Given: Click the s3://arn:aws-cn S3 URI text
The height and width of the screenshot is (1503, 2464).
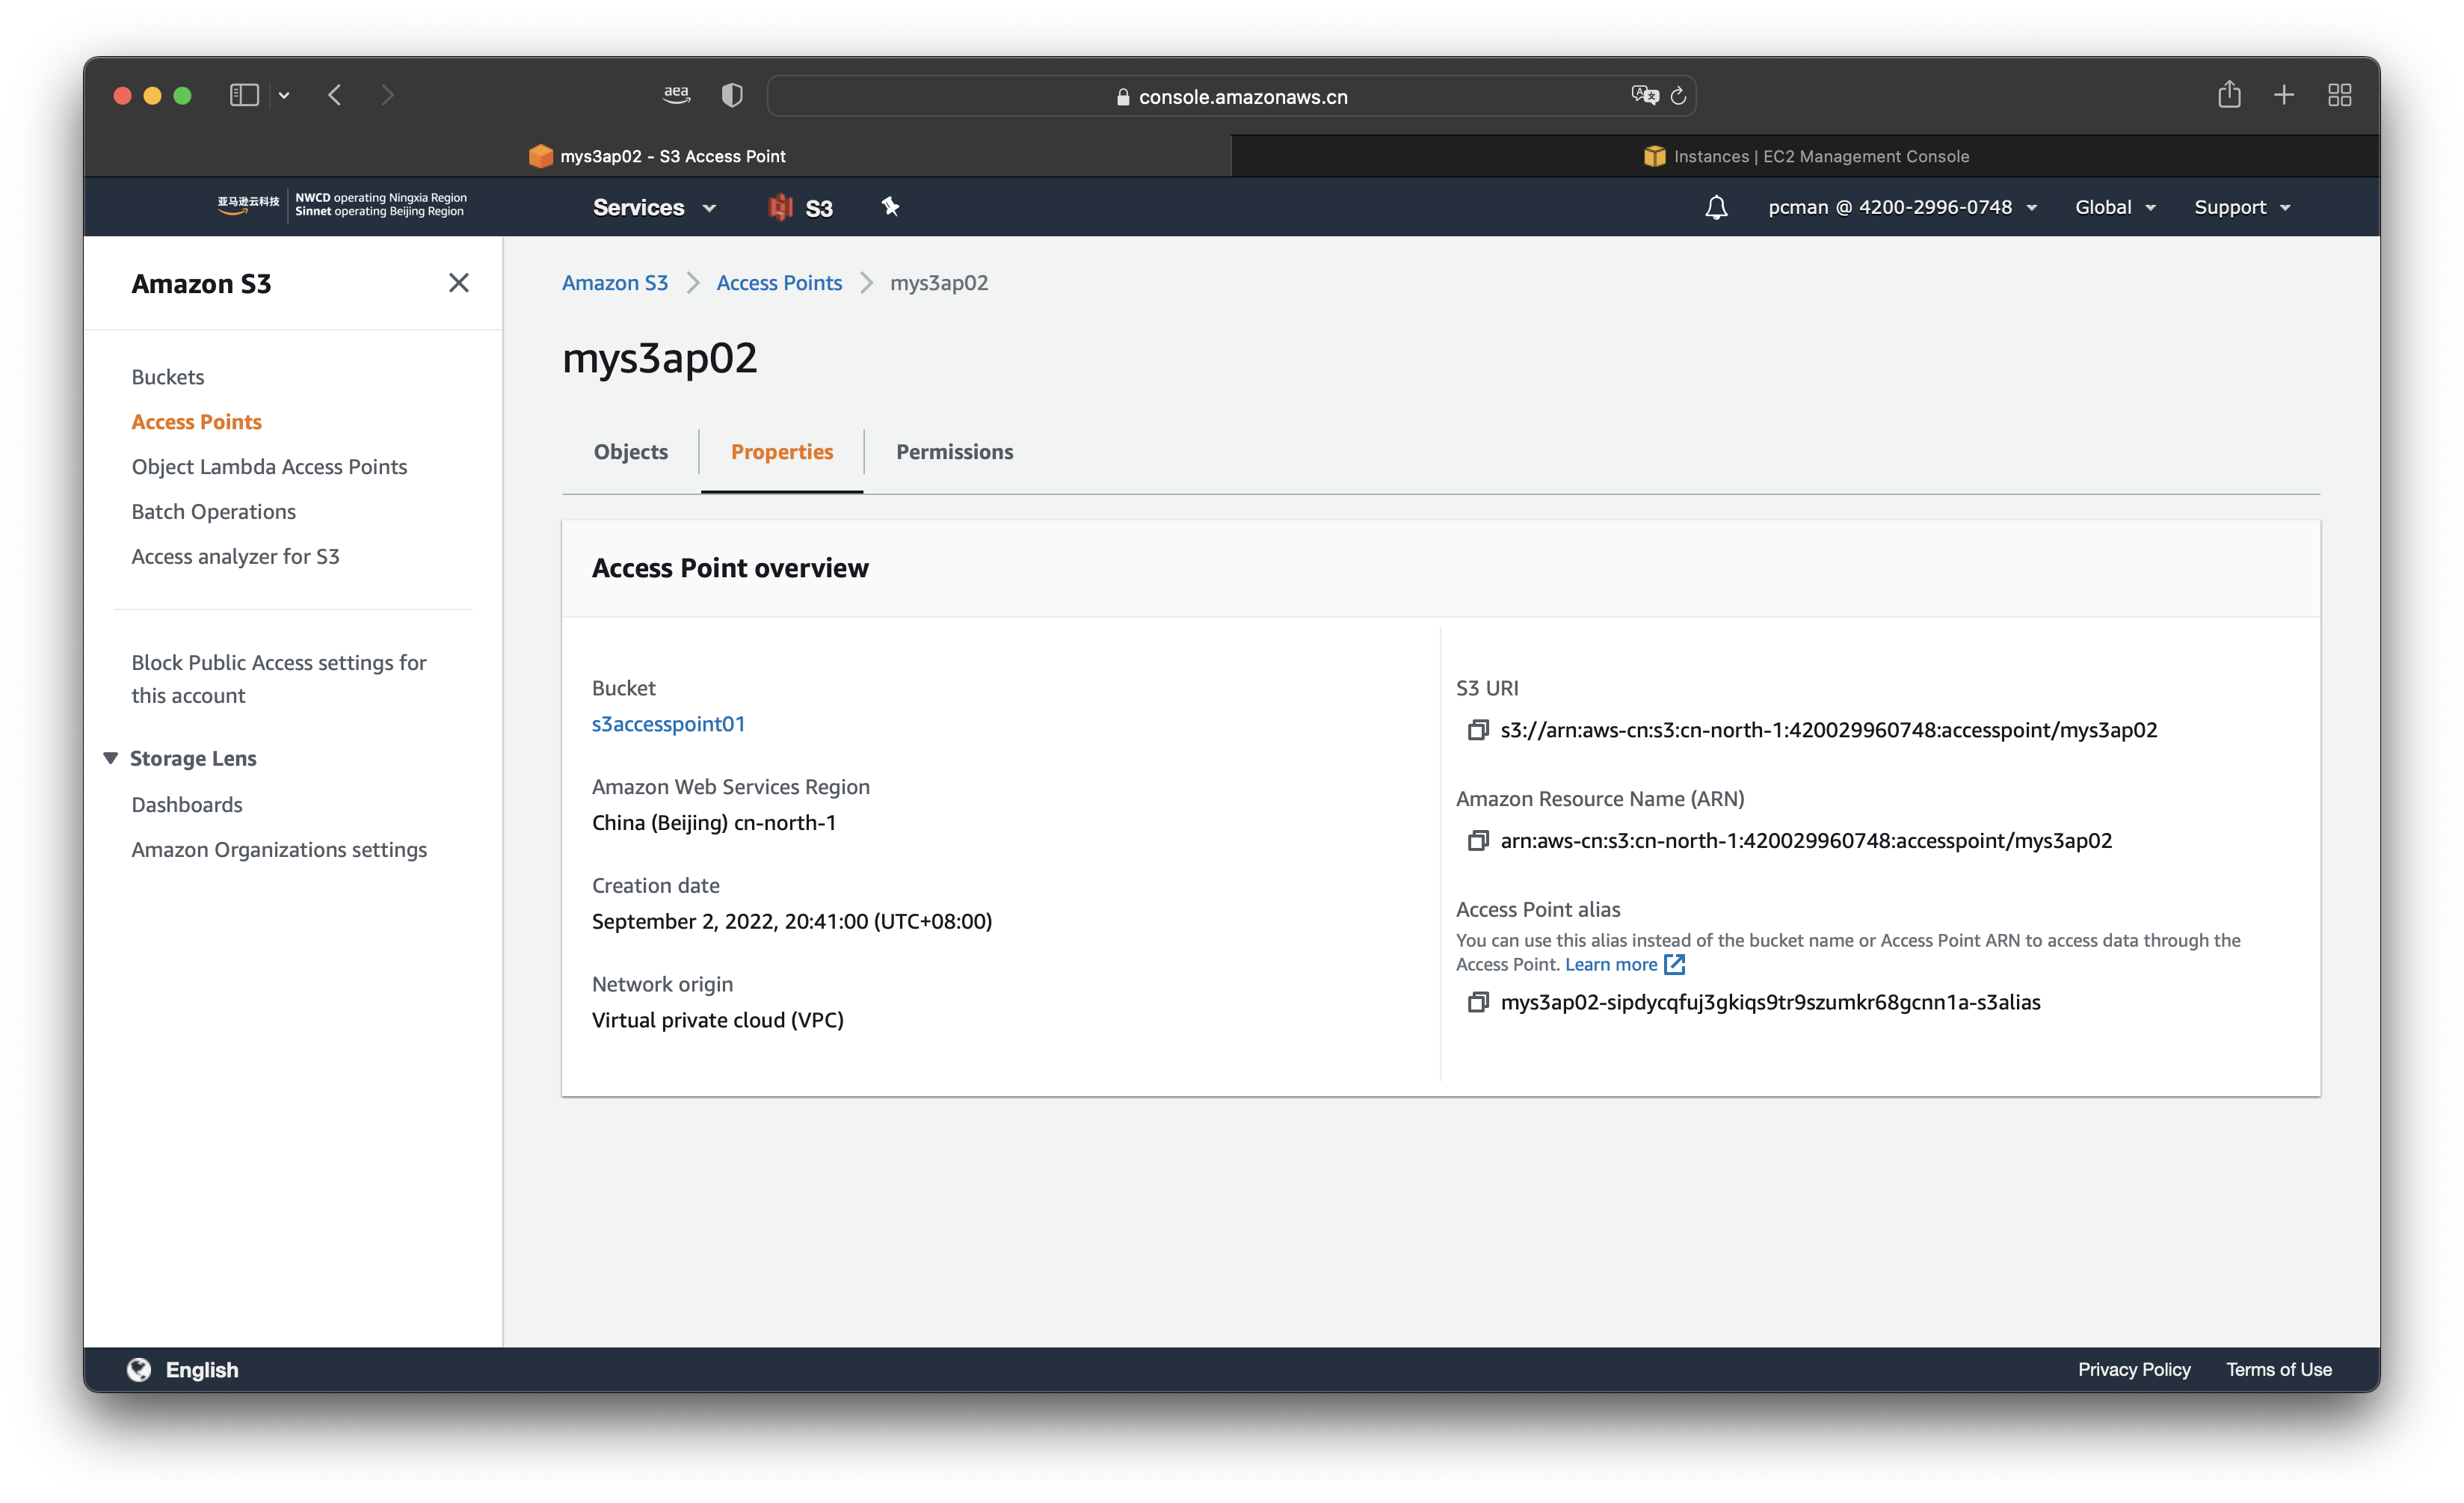Looking at the screenshot, I should click(x=1828, y=730).
